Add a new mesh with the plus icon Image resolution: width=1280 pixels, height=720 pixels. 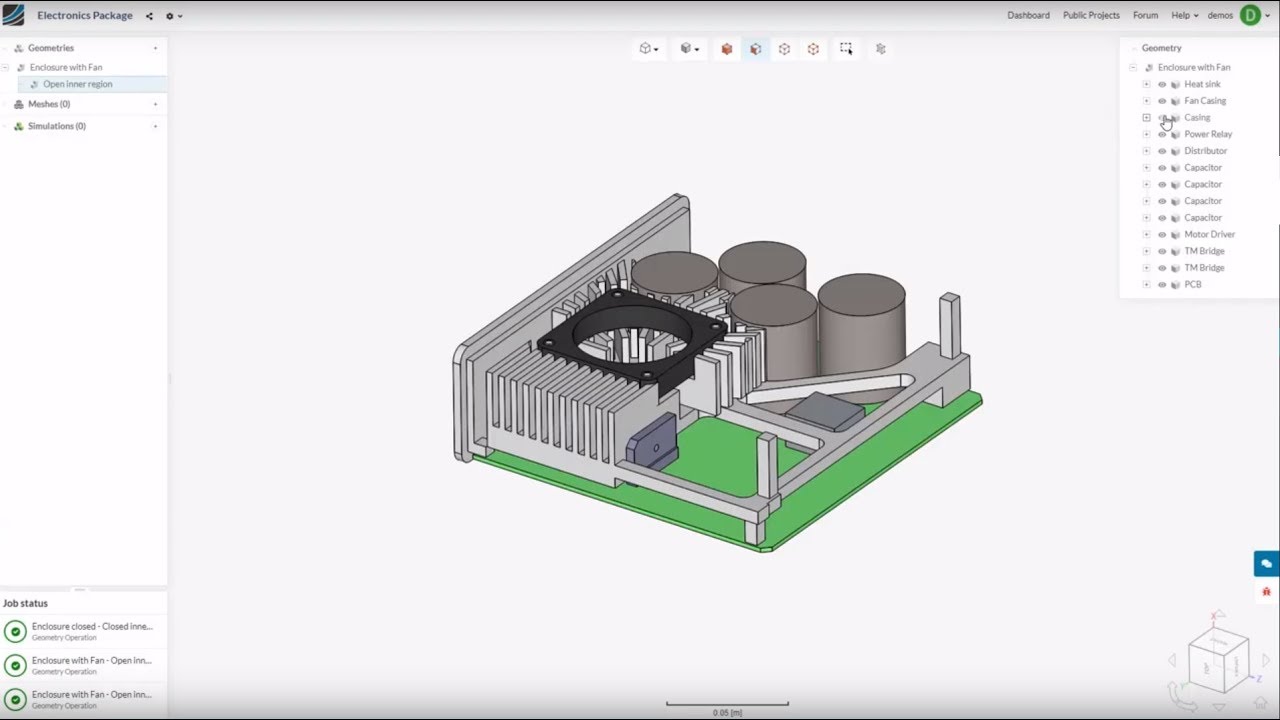tap(155, 104)
